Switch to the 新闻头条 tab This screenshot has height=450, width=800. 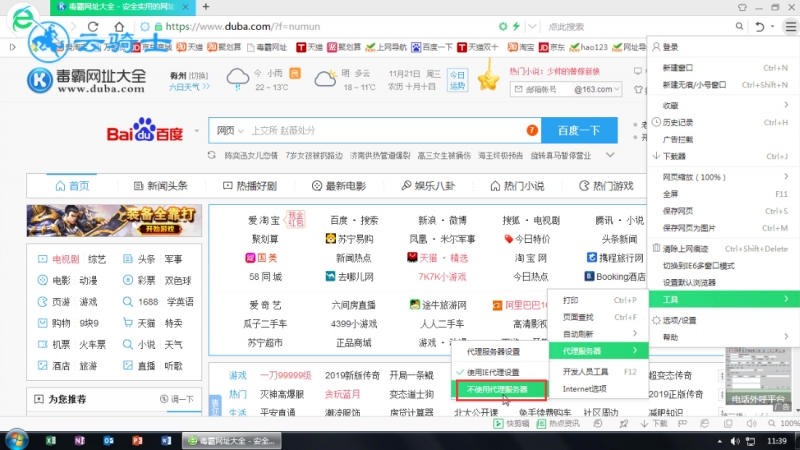point(160,186)
